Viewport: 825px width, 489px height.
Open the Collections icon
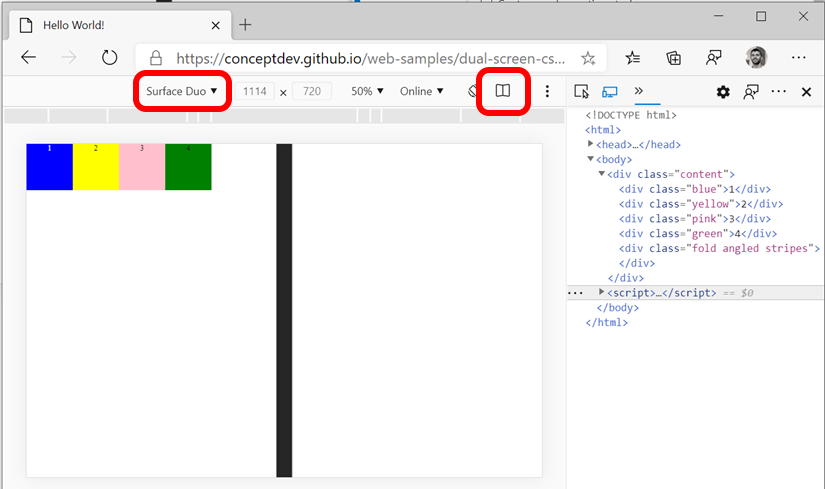673,58
